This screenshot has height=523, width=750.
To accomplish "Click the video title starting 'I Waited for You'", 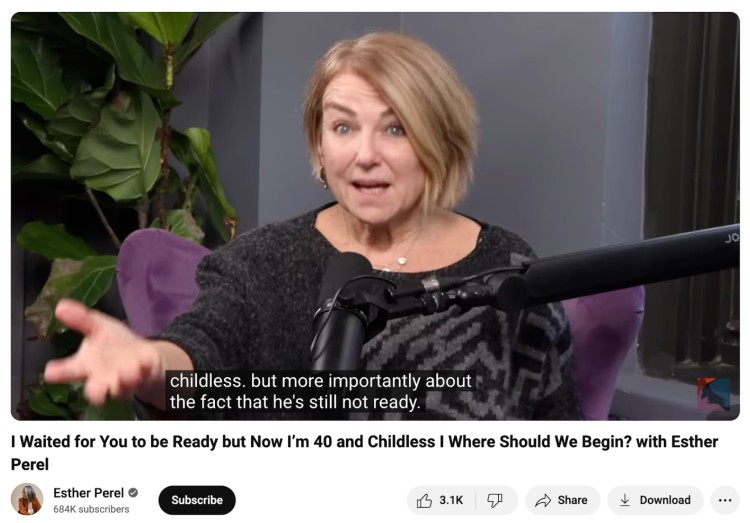I will (364, 453).
